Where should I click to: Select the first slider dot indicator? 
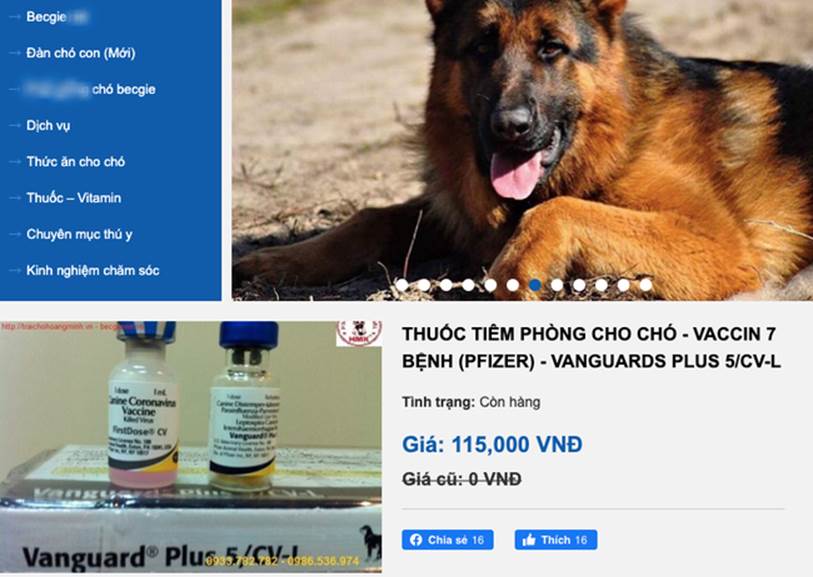pyautogui.click(x=402, y=285)
